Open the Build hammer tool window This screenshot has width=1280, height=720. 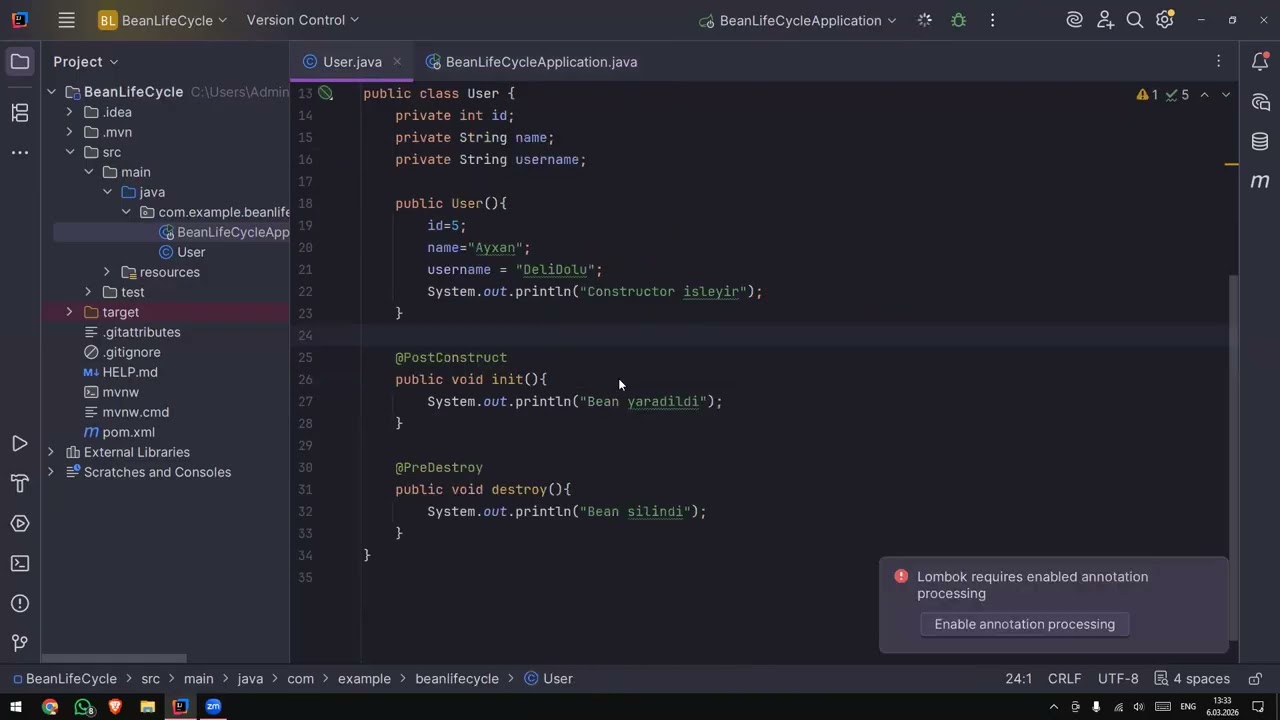pyautogui.click(x=20, y=484)
